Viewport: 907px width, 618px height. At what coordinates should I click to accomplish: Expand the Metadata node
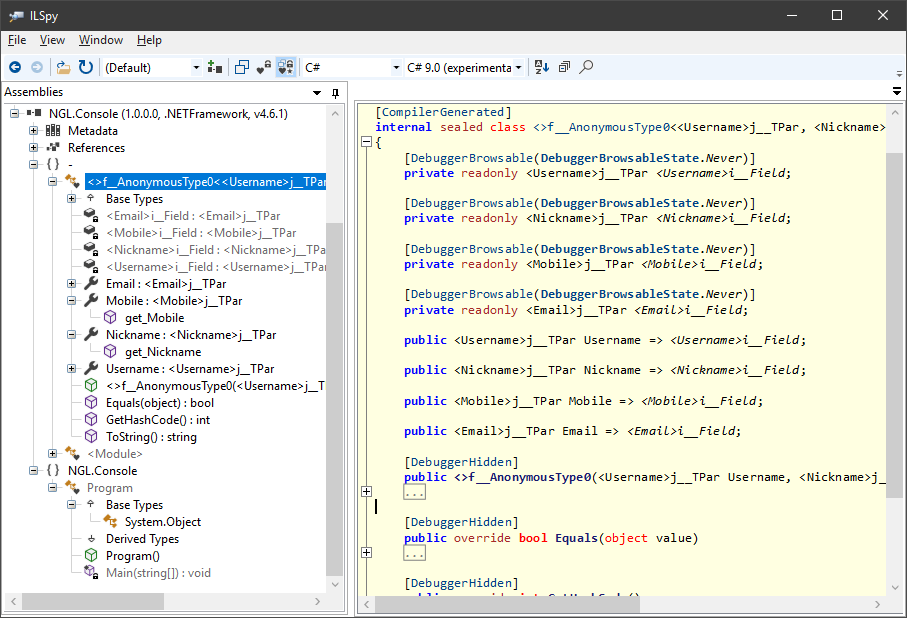point(34,131)
